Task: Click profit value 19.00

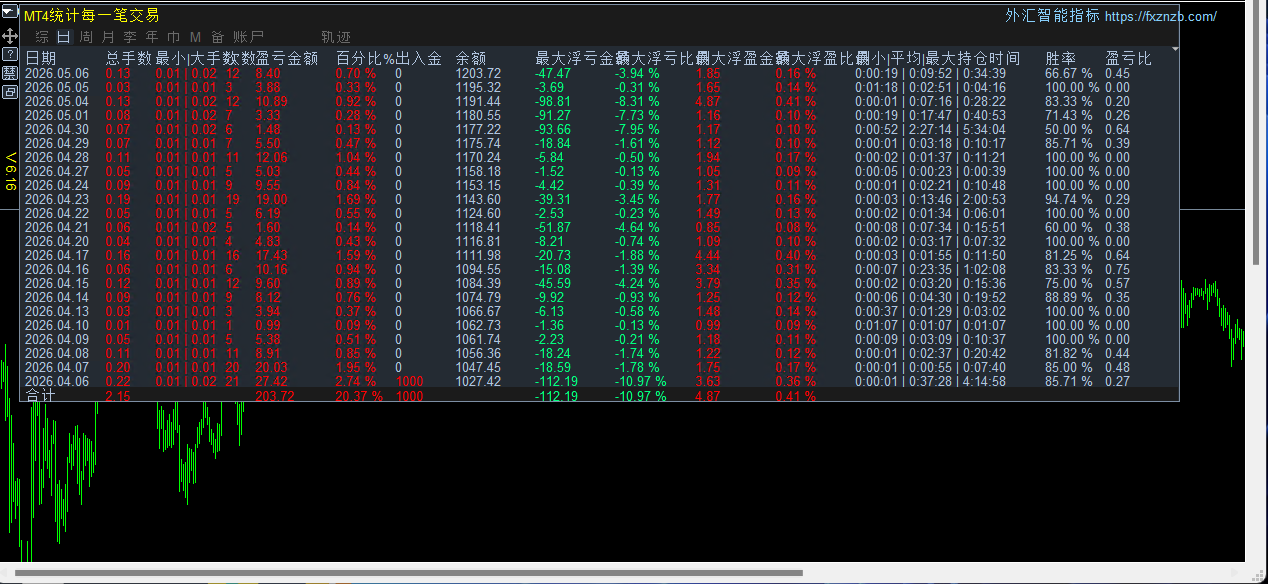Action: (x=271, y=199)
